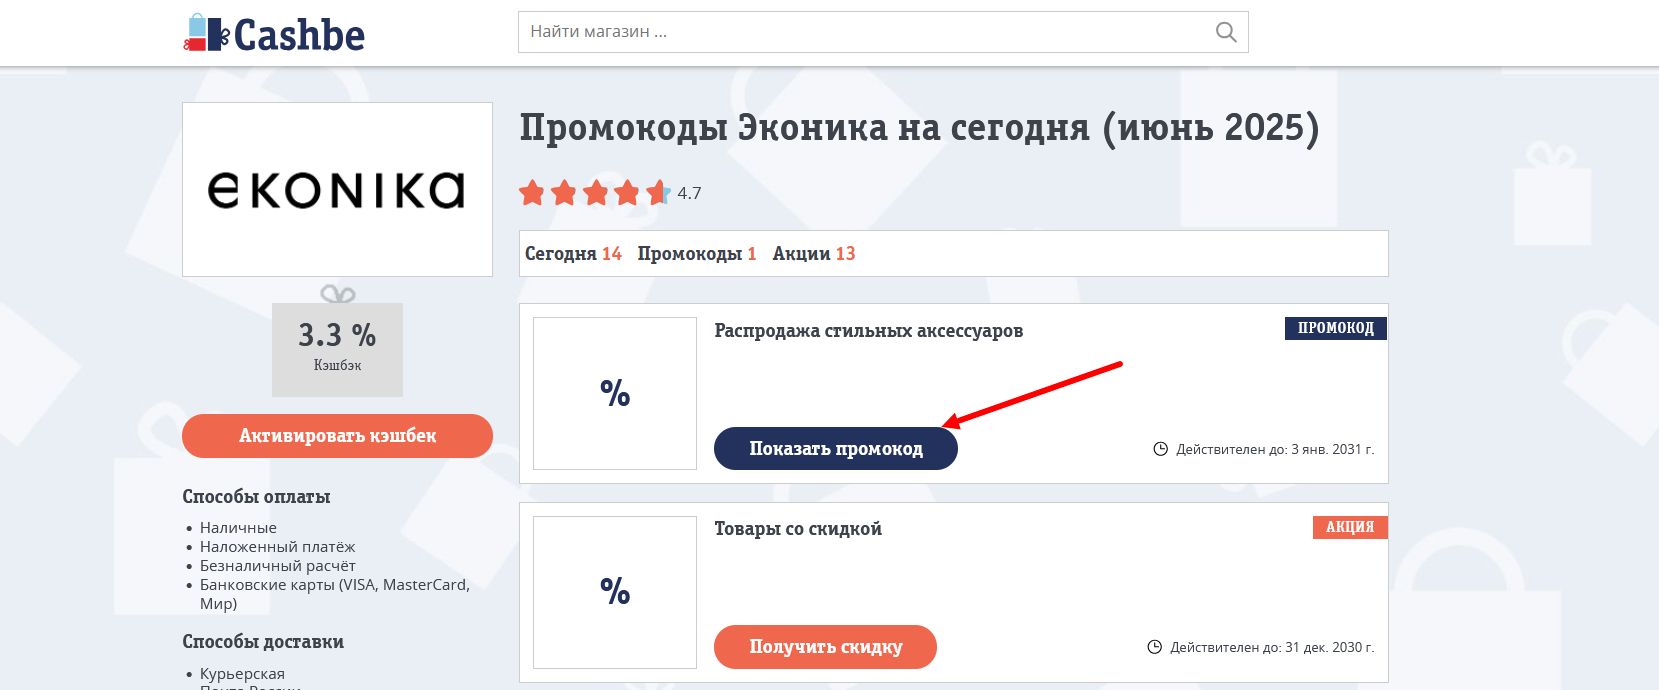This screenshot has width=1659, height=690.
Task: Click the clock icon next to '31 дек. 2030 г.'
Action: coord(1155,647)
